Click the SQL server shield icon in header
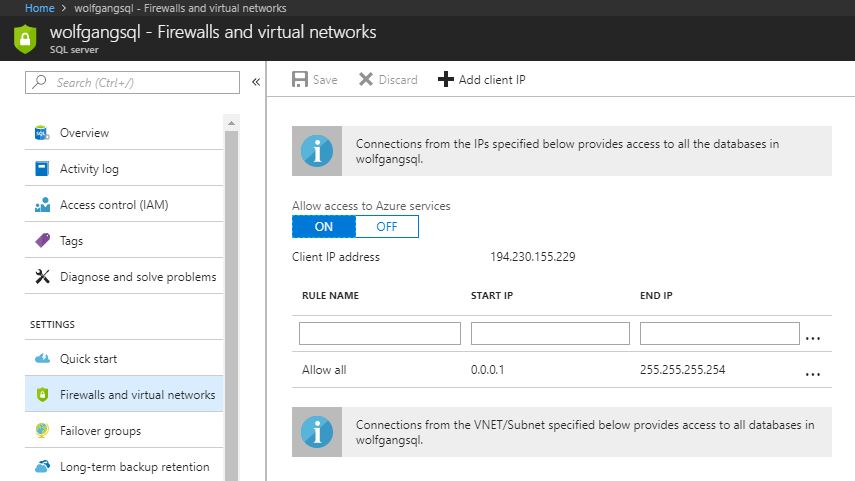The width and height of the screenshot is (855, 481). pos(25,39)
